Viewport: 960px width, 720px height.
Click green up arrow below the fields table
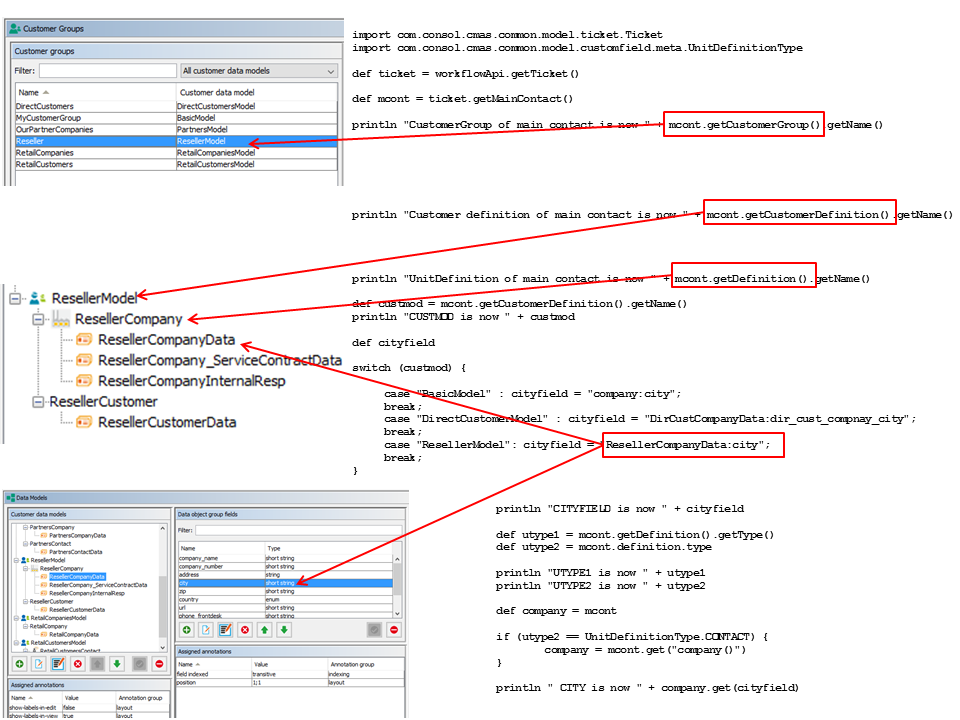pyautogui.click(x=264, y=629)
